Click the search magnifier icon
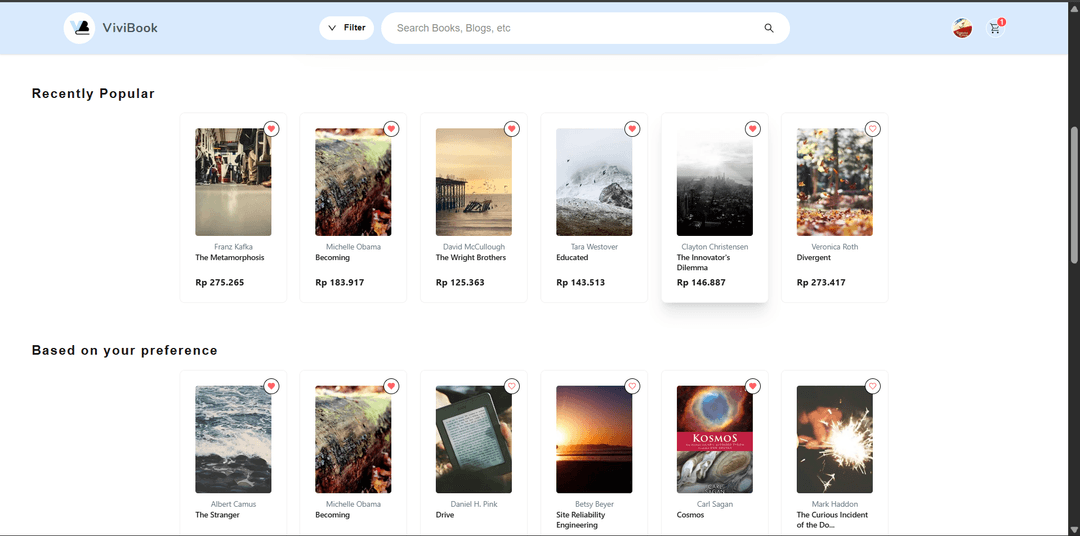Screen dimensions: 1080x536 point(769,28)
